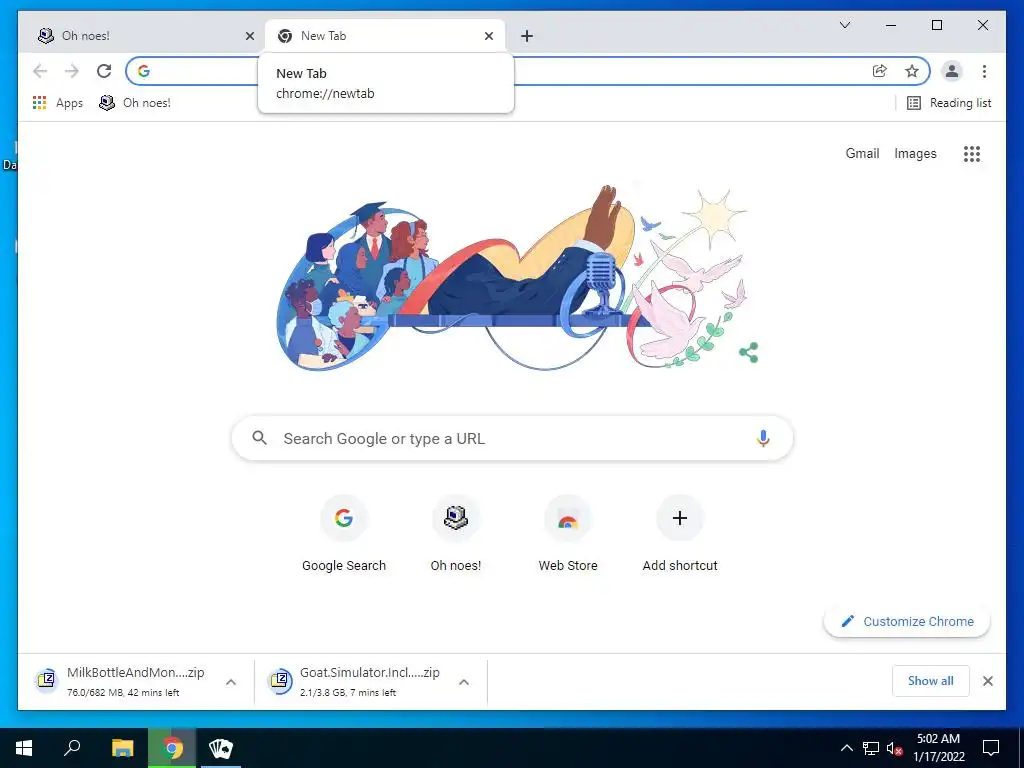Screen dimensions: 1024x768
Task: Focus the Search Google or type a URL box
Action: coord(513,438)
